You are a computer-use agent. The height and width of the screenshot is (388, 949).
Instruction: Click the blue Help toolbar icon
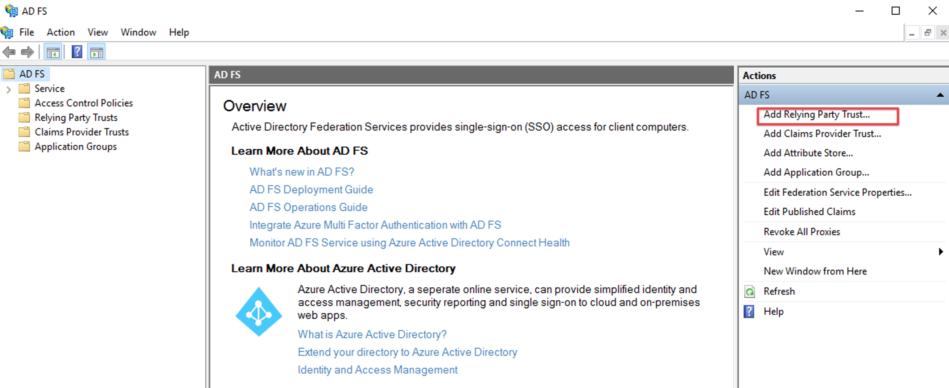click(x=77, y=52)
